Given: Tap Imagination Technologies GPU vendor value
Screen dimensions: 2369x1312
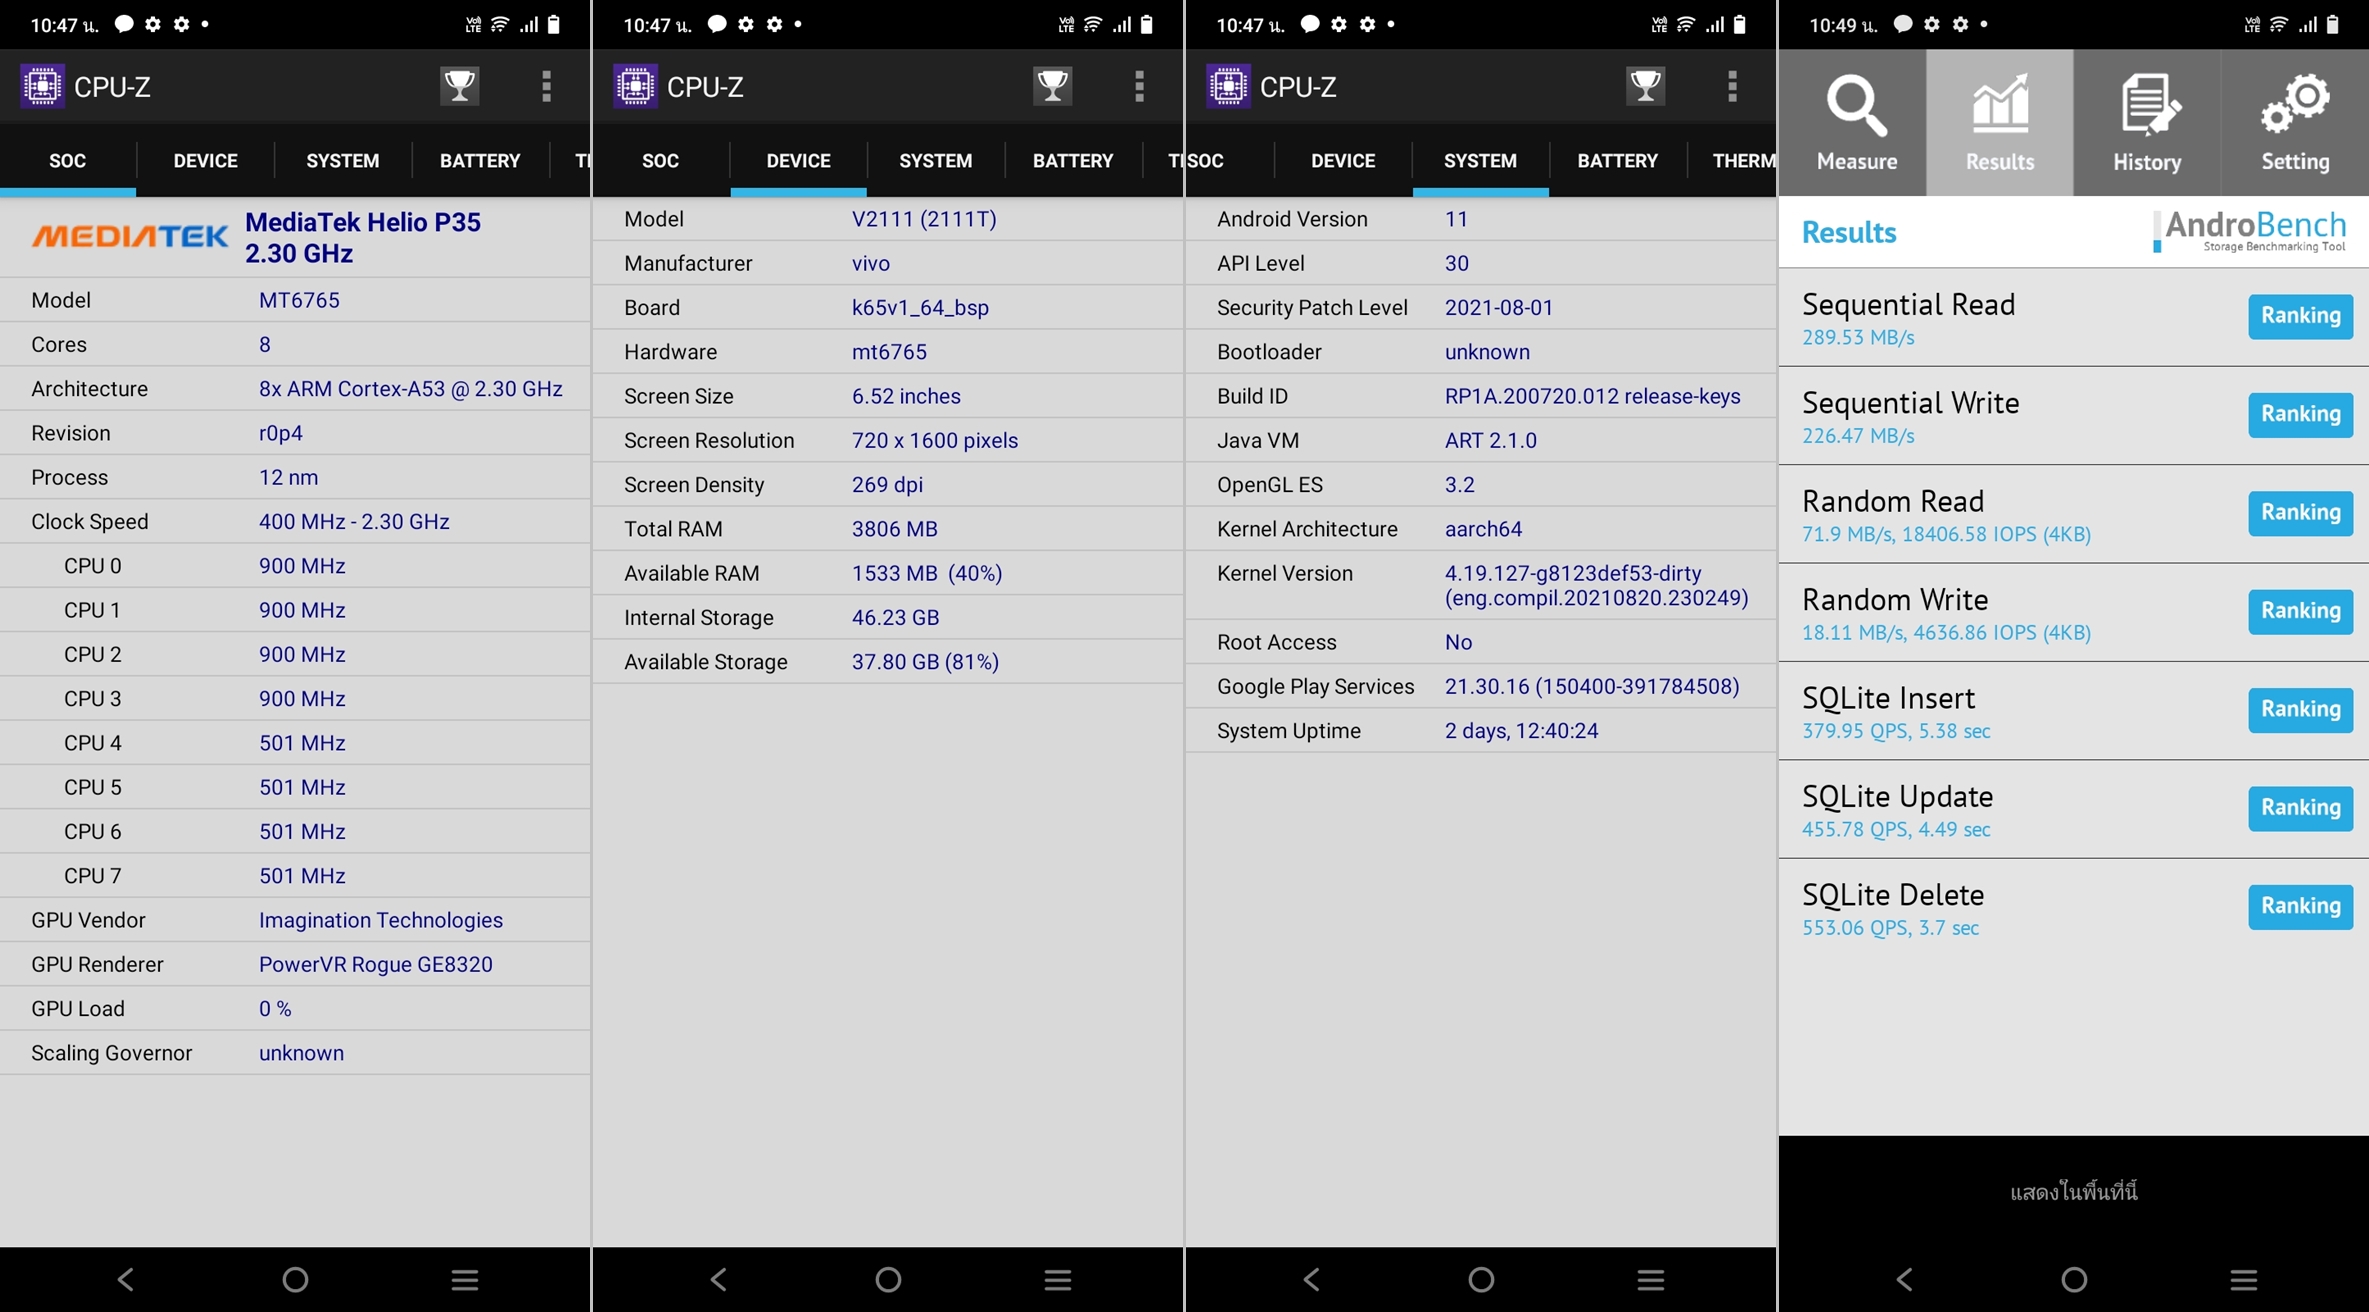Looking at the screenshot, I should (380, 920).
